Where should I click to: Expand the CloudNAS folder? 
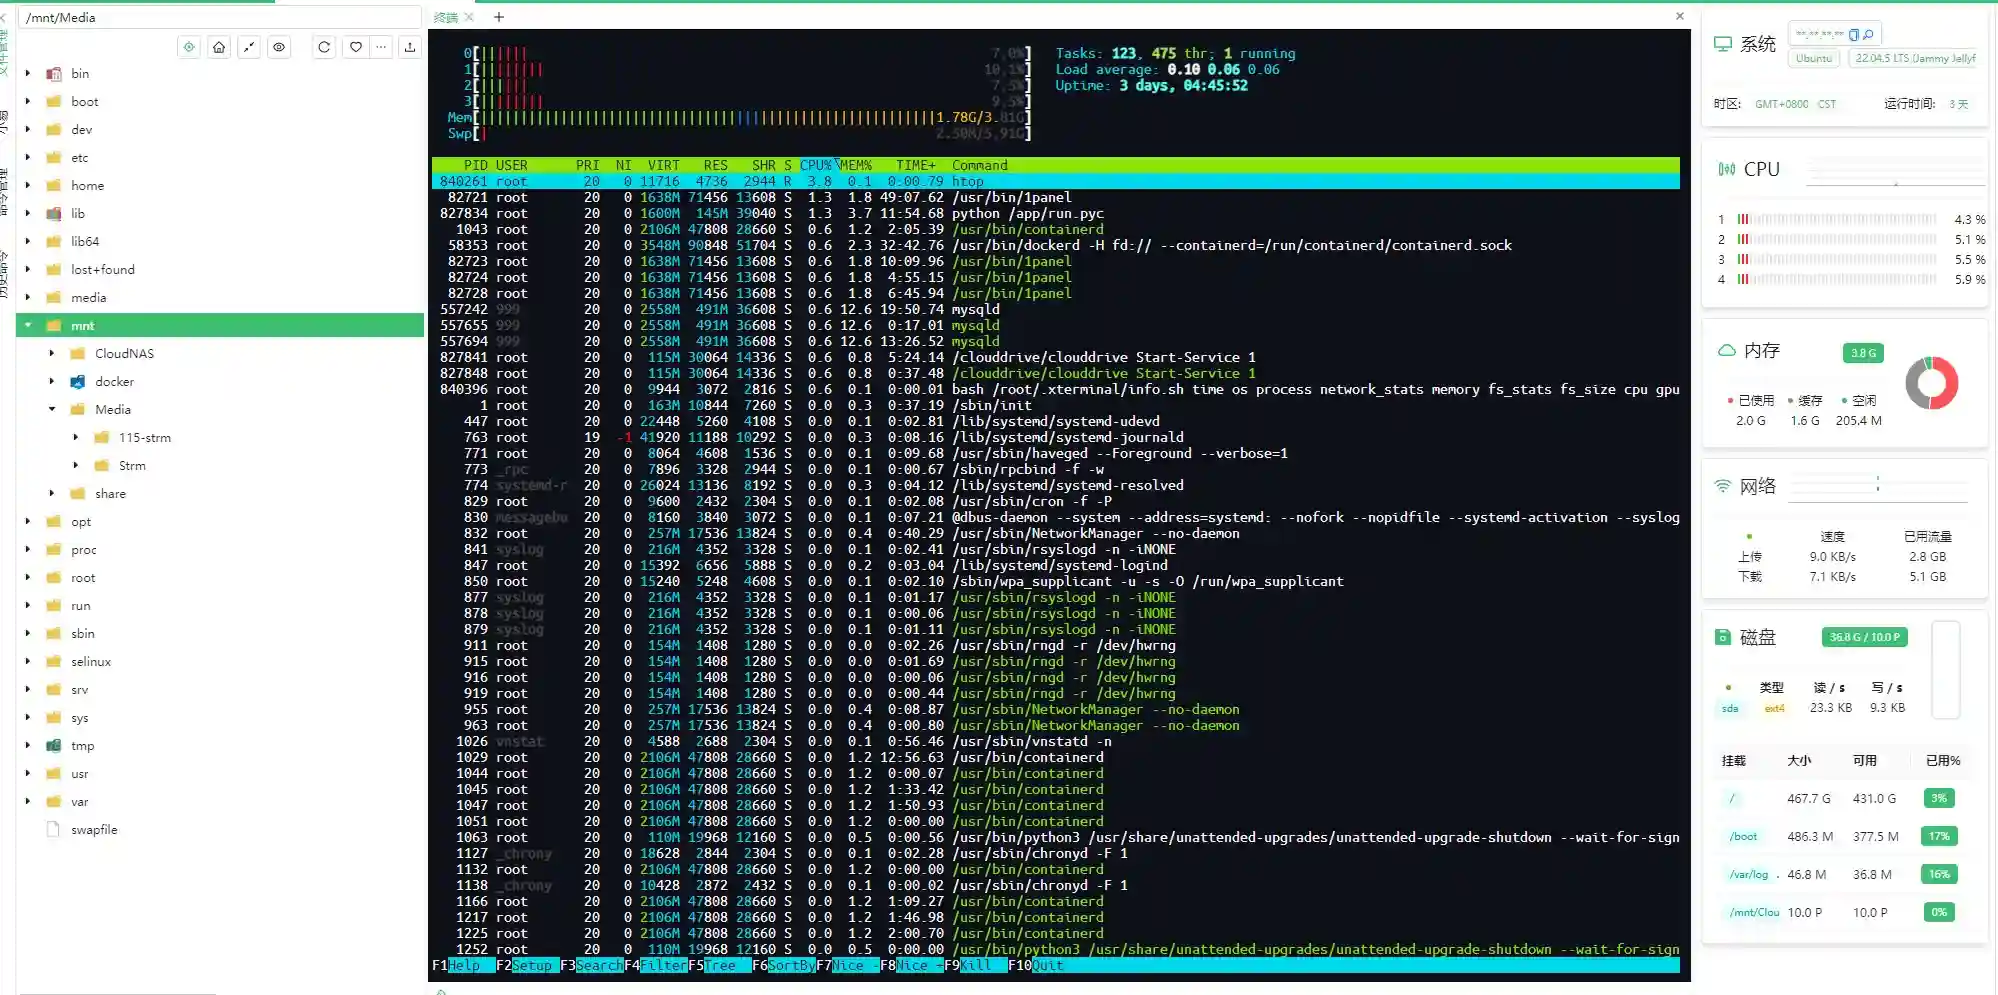pyautogui.click(x=53, y=353)
